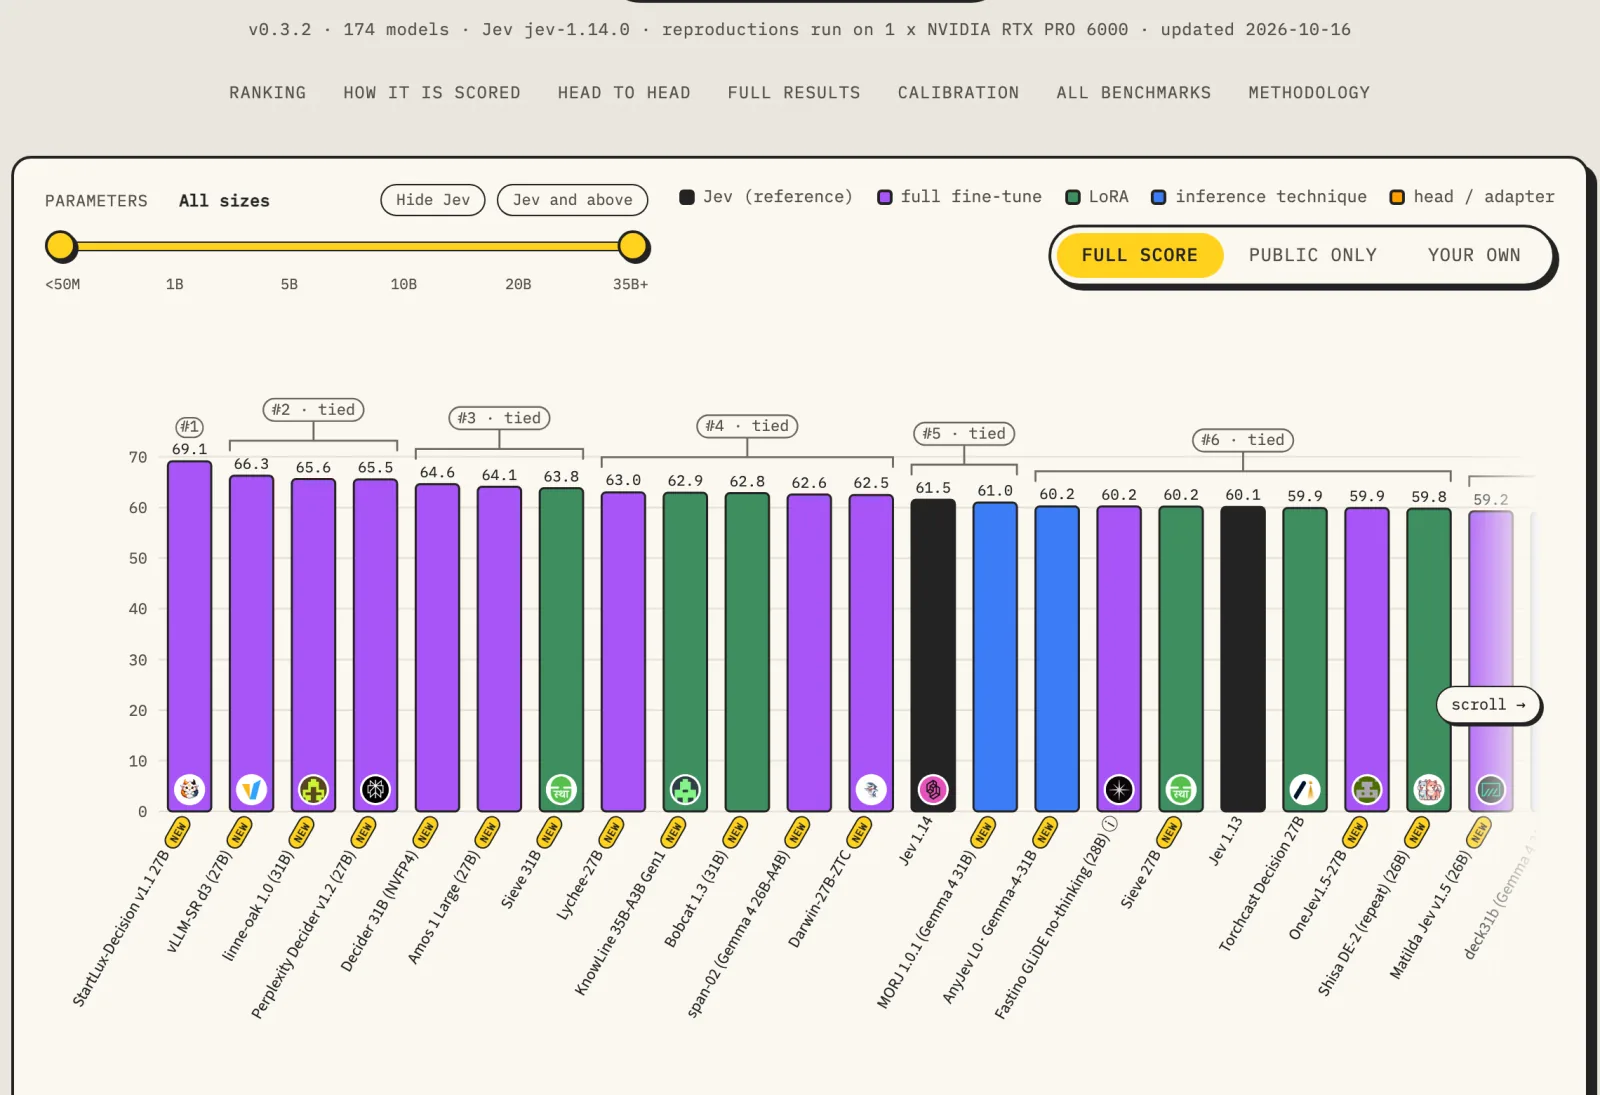Screen dimensions: 1600x1095
Task: Toggle the inference technique legend filter
Action: (x=1259, y=197)
